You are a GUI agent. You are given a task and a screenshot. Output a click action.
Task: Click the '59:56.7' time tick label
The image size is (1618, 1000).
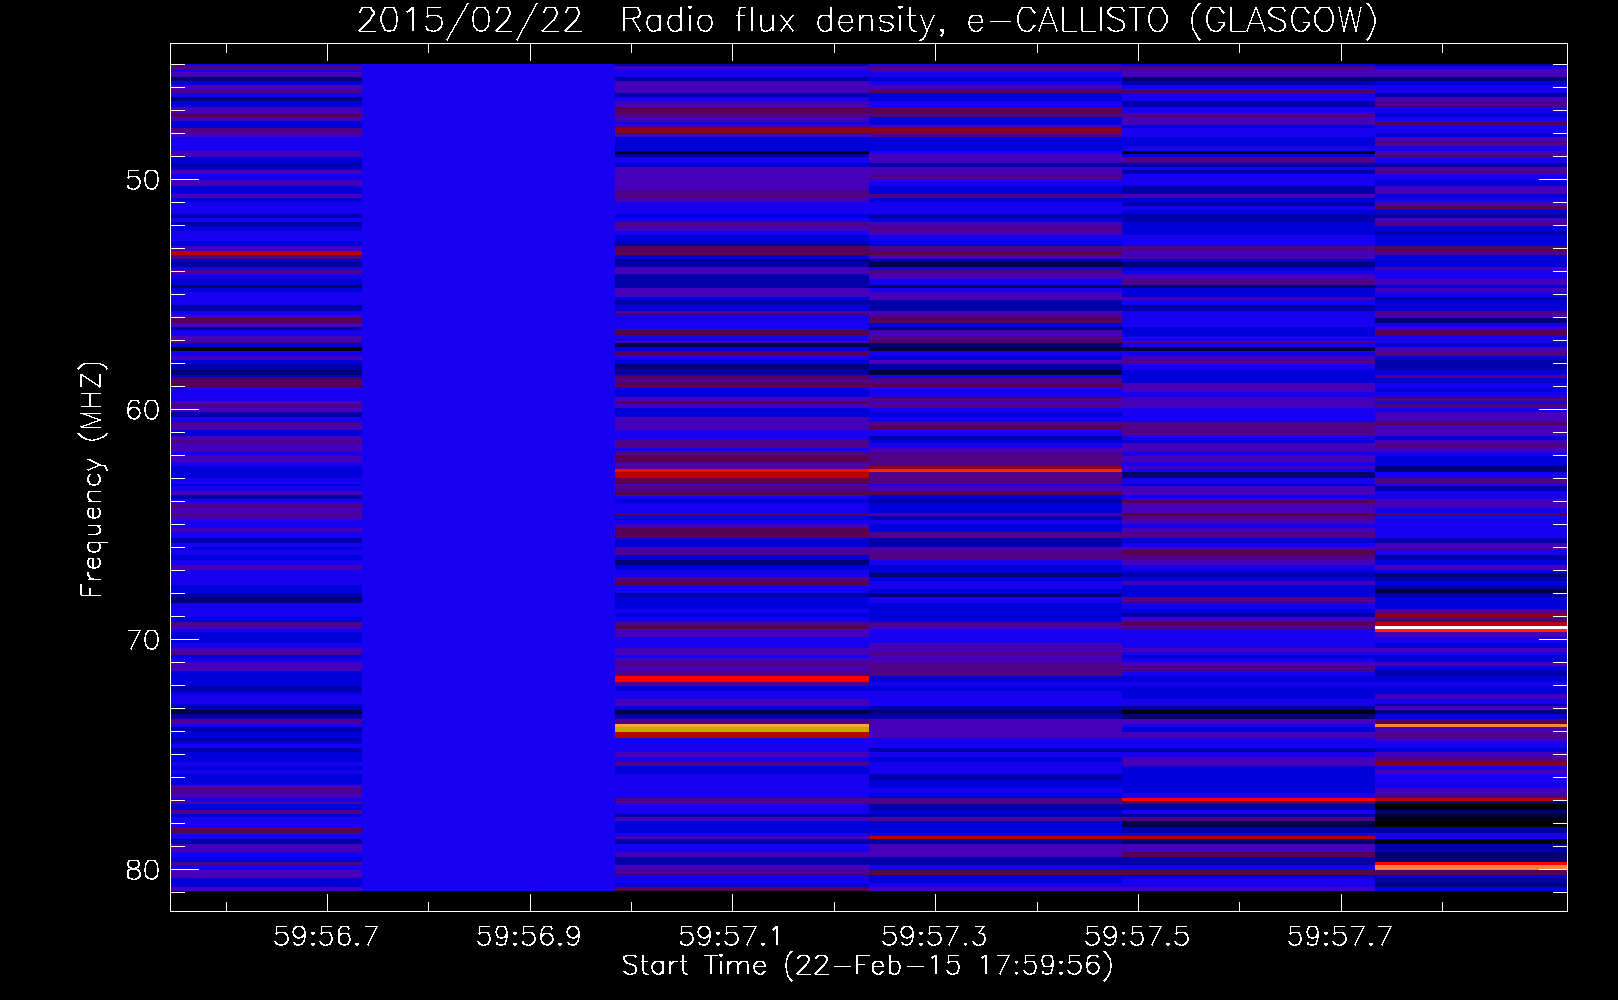pos(327,937)
